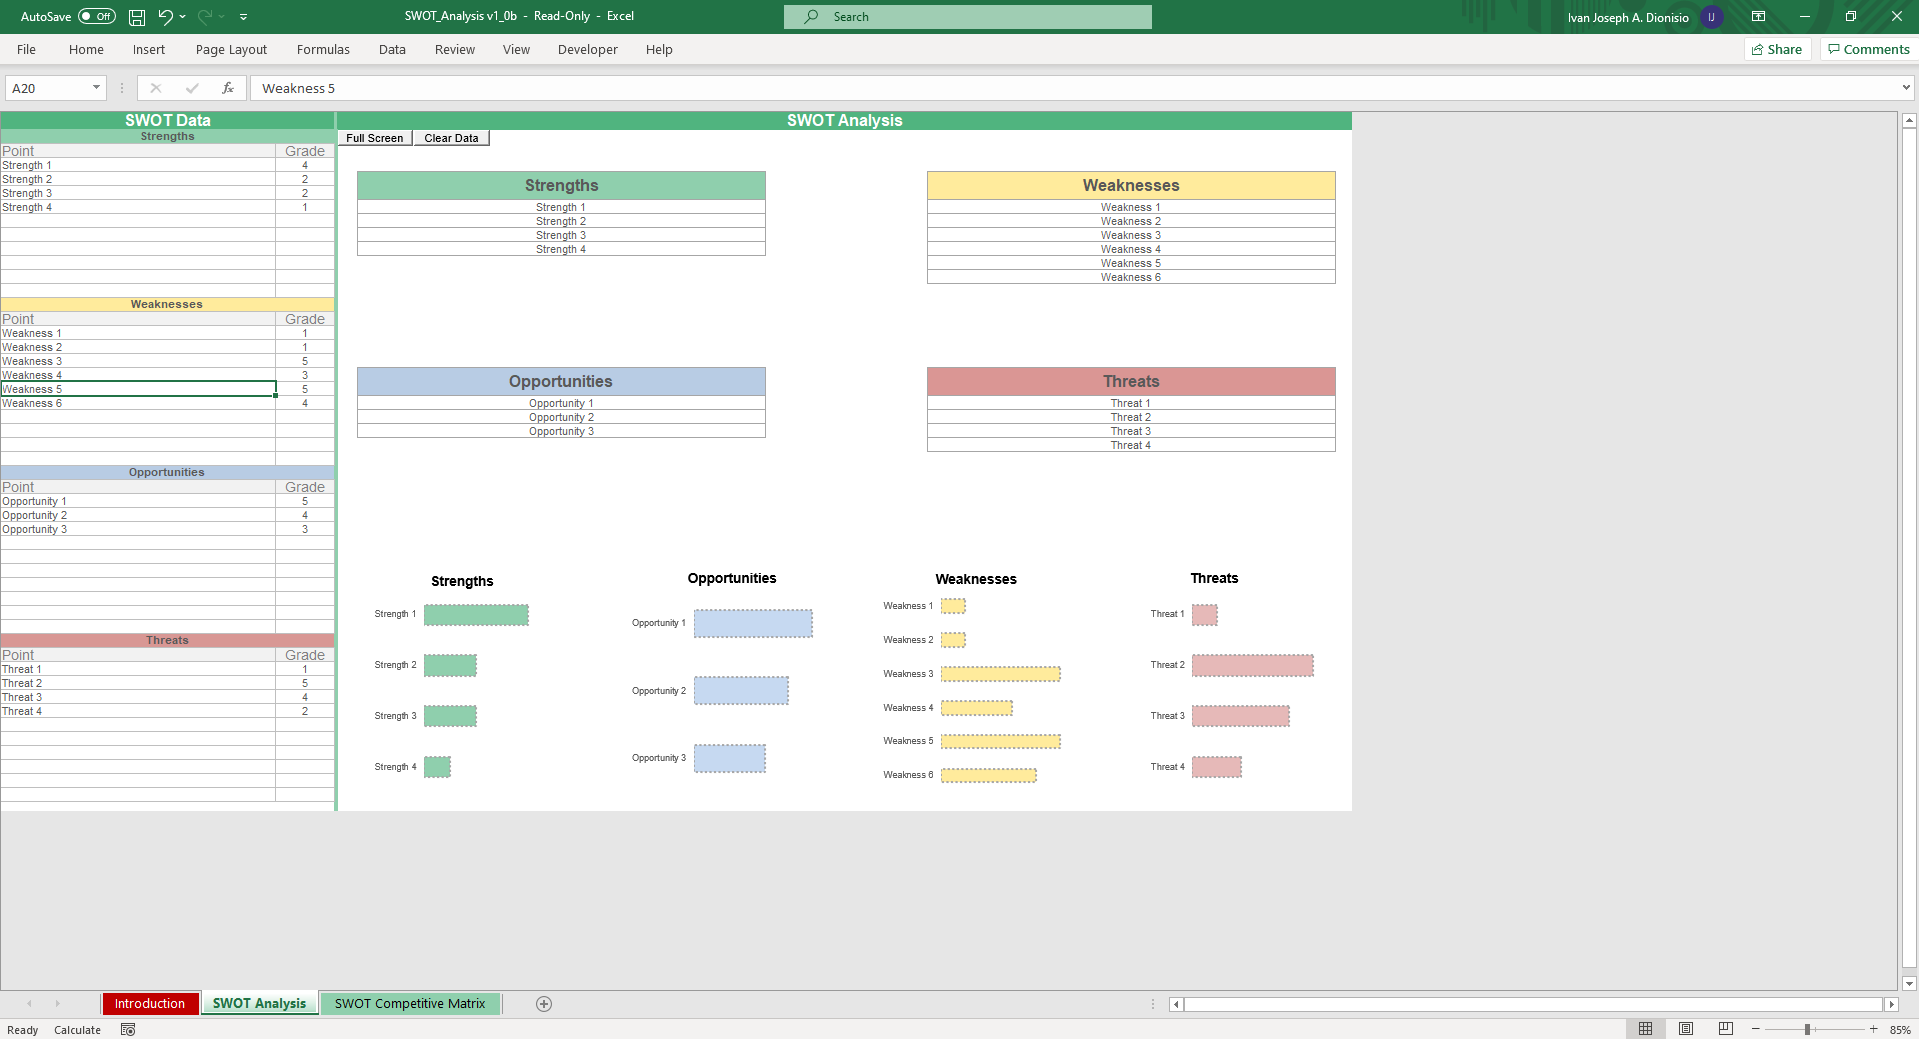Click the Clear Data button
Image resolution: width=1919 pixels, height=1039 pixels.
[451, 138]
